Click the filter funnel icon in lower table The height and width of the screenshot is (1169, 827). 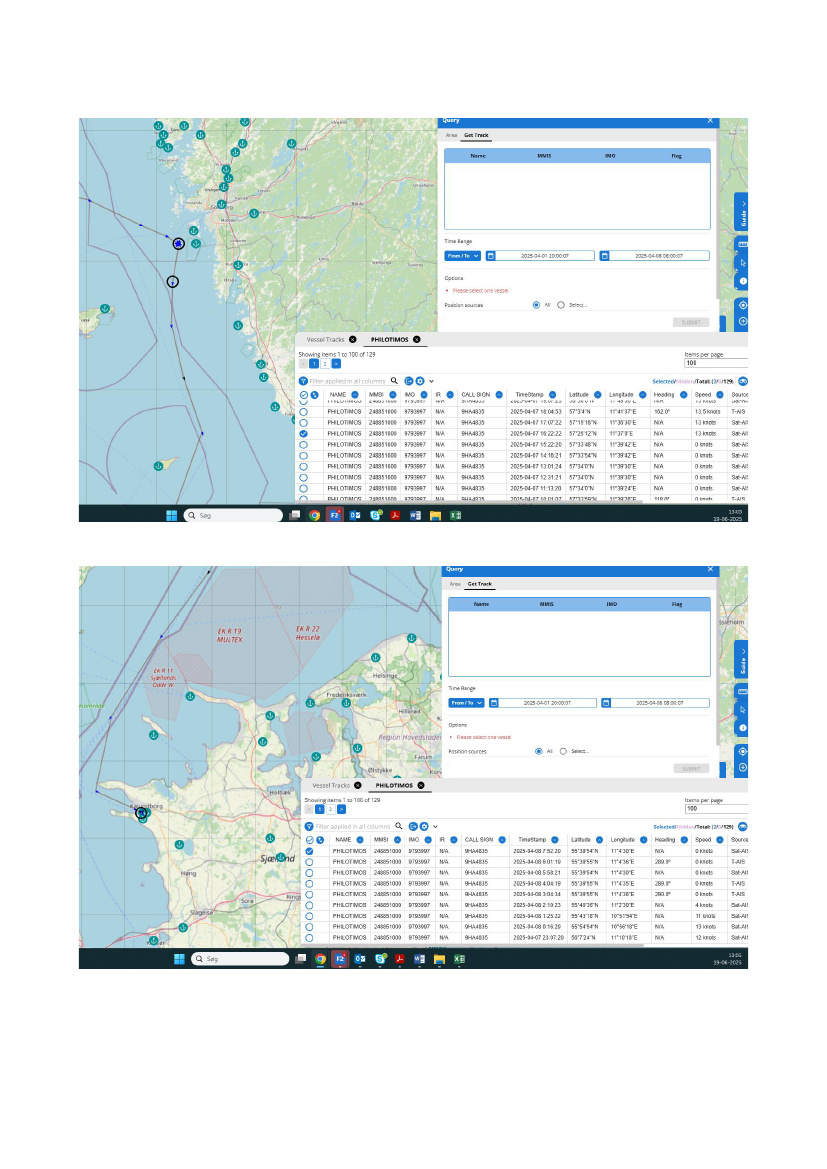(x=309, y=827)
